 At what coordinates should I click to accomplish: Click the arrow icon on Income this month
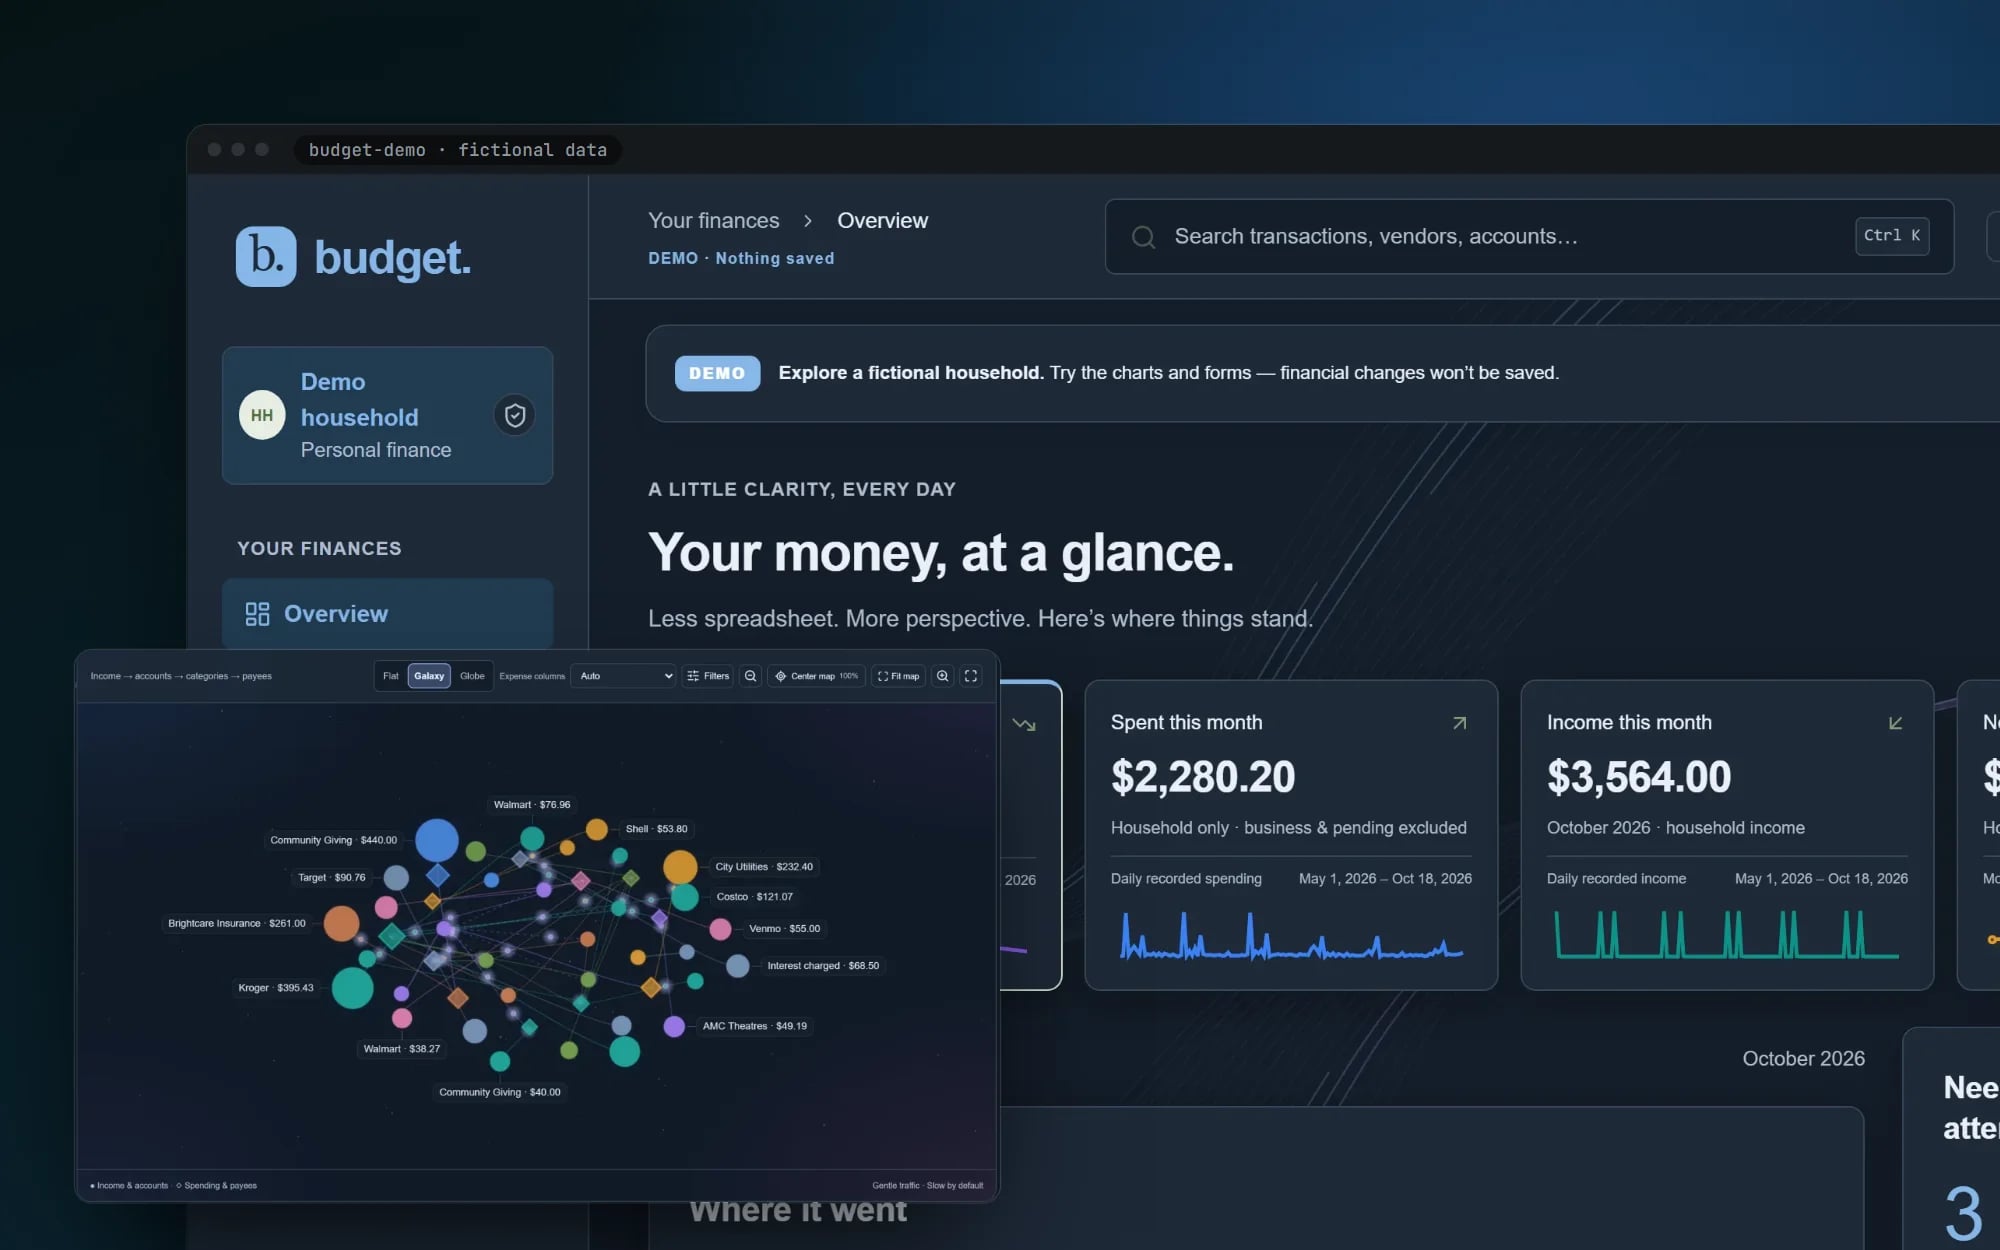tap(1895, 723)
